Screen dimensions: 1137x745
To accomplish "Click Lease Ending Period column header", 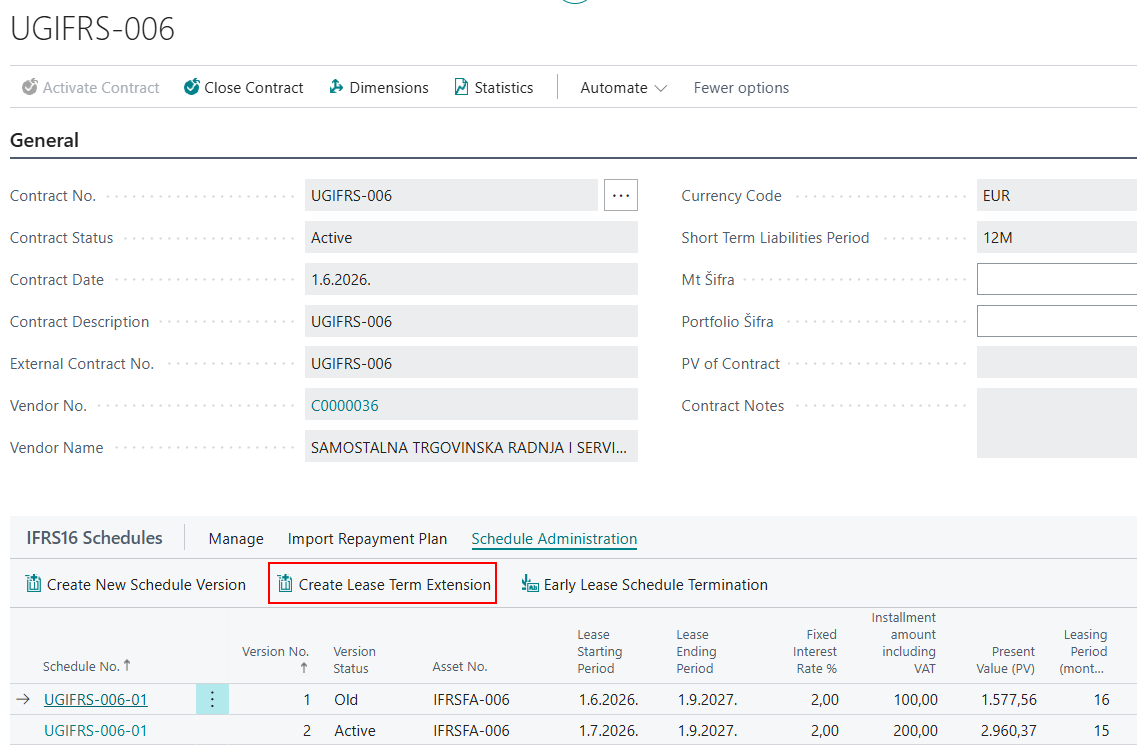I will pos(696,651).
